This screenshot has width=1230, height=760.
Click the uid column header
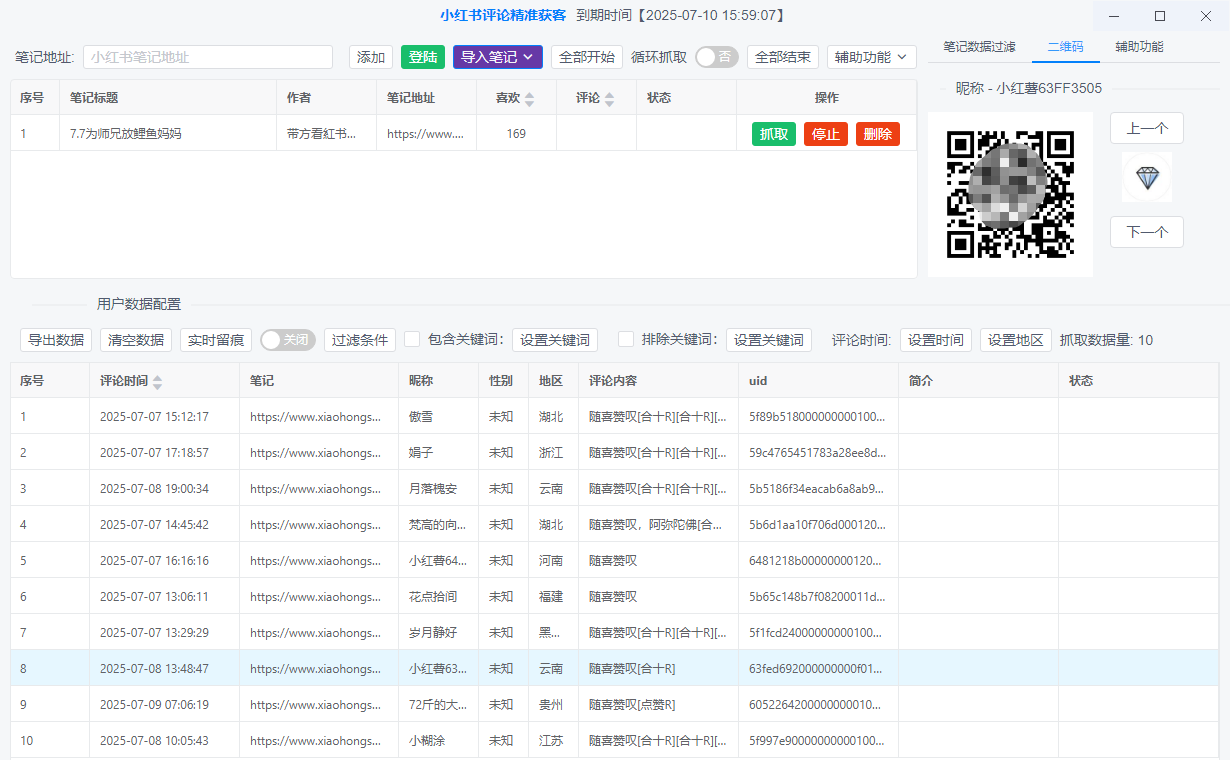(758, 381)
